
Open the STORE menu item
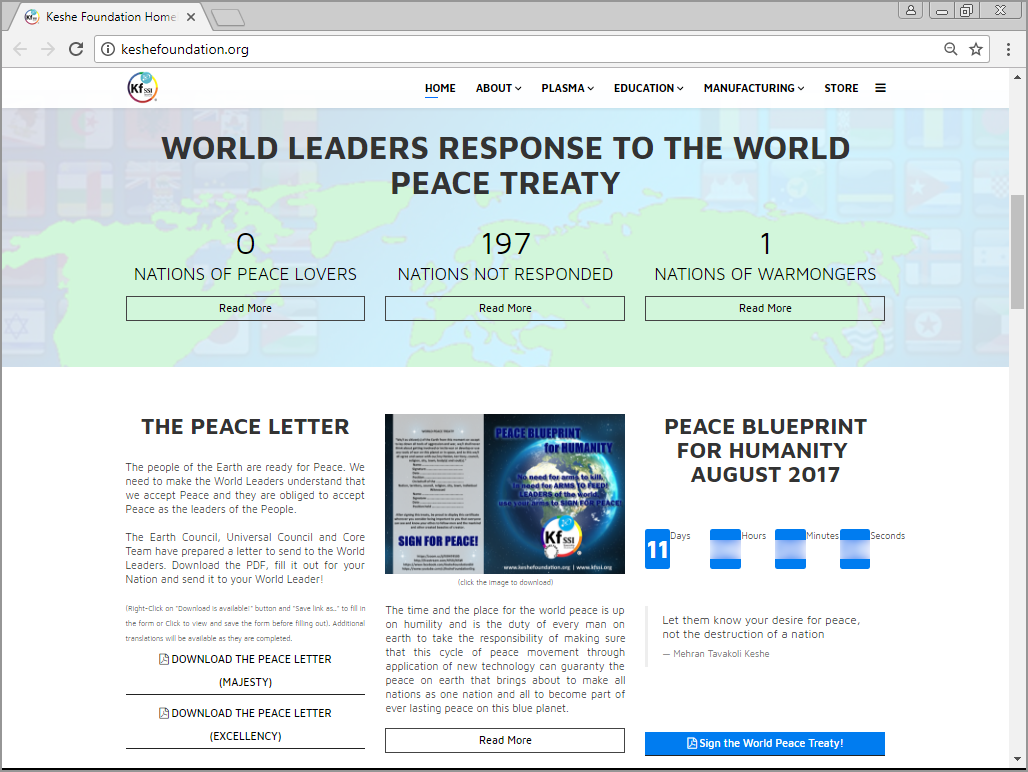841,88
